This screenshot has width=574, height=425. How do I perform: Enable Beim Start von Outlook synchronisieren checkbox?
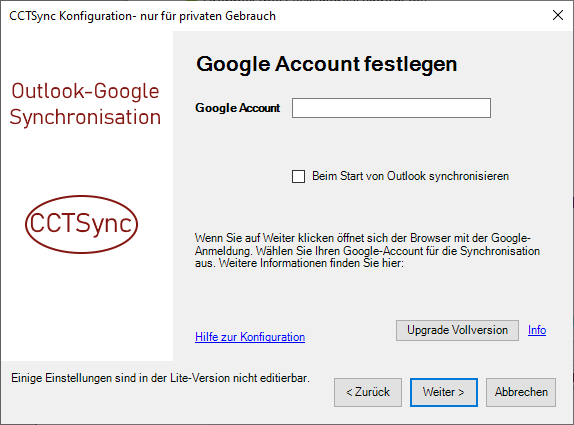(x=298, y=176)
